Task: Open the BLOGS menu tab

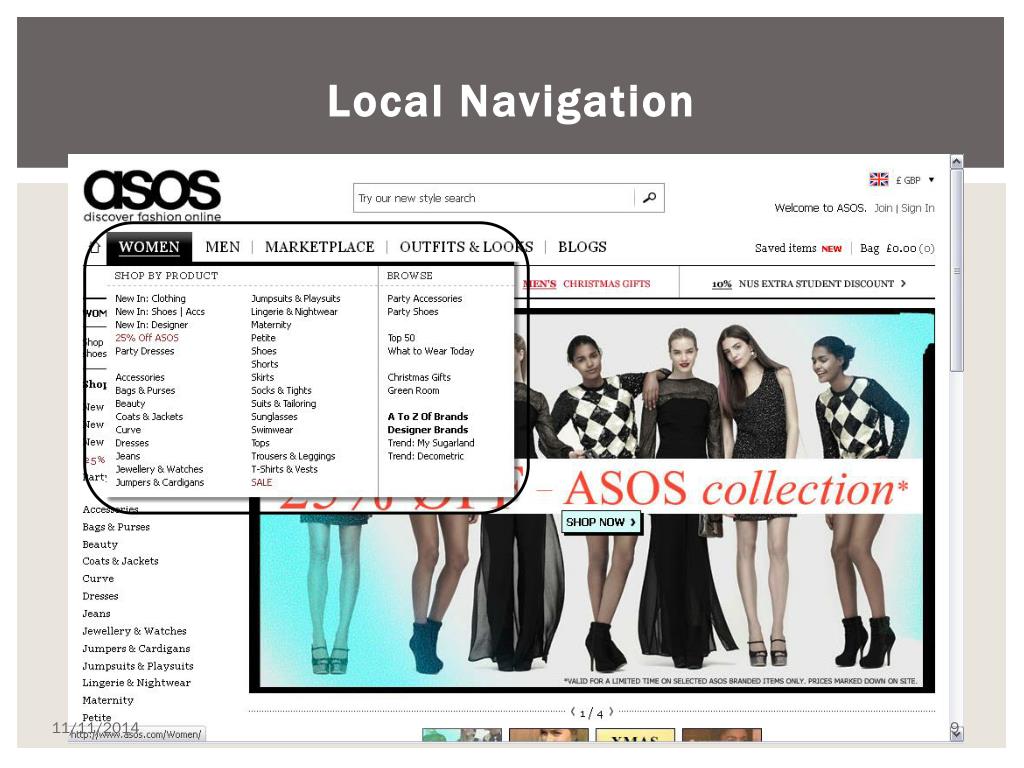Action: click(x=582, y=247)
